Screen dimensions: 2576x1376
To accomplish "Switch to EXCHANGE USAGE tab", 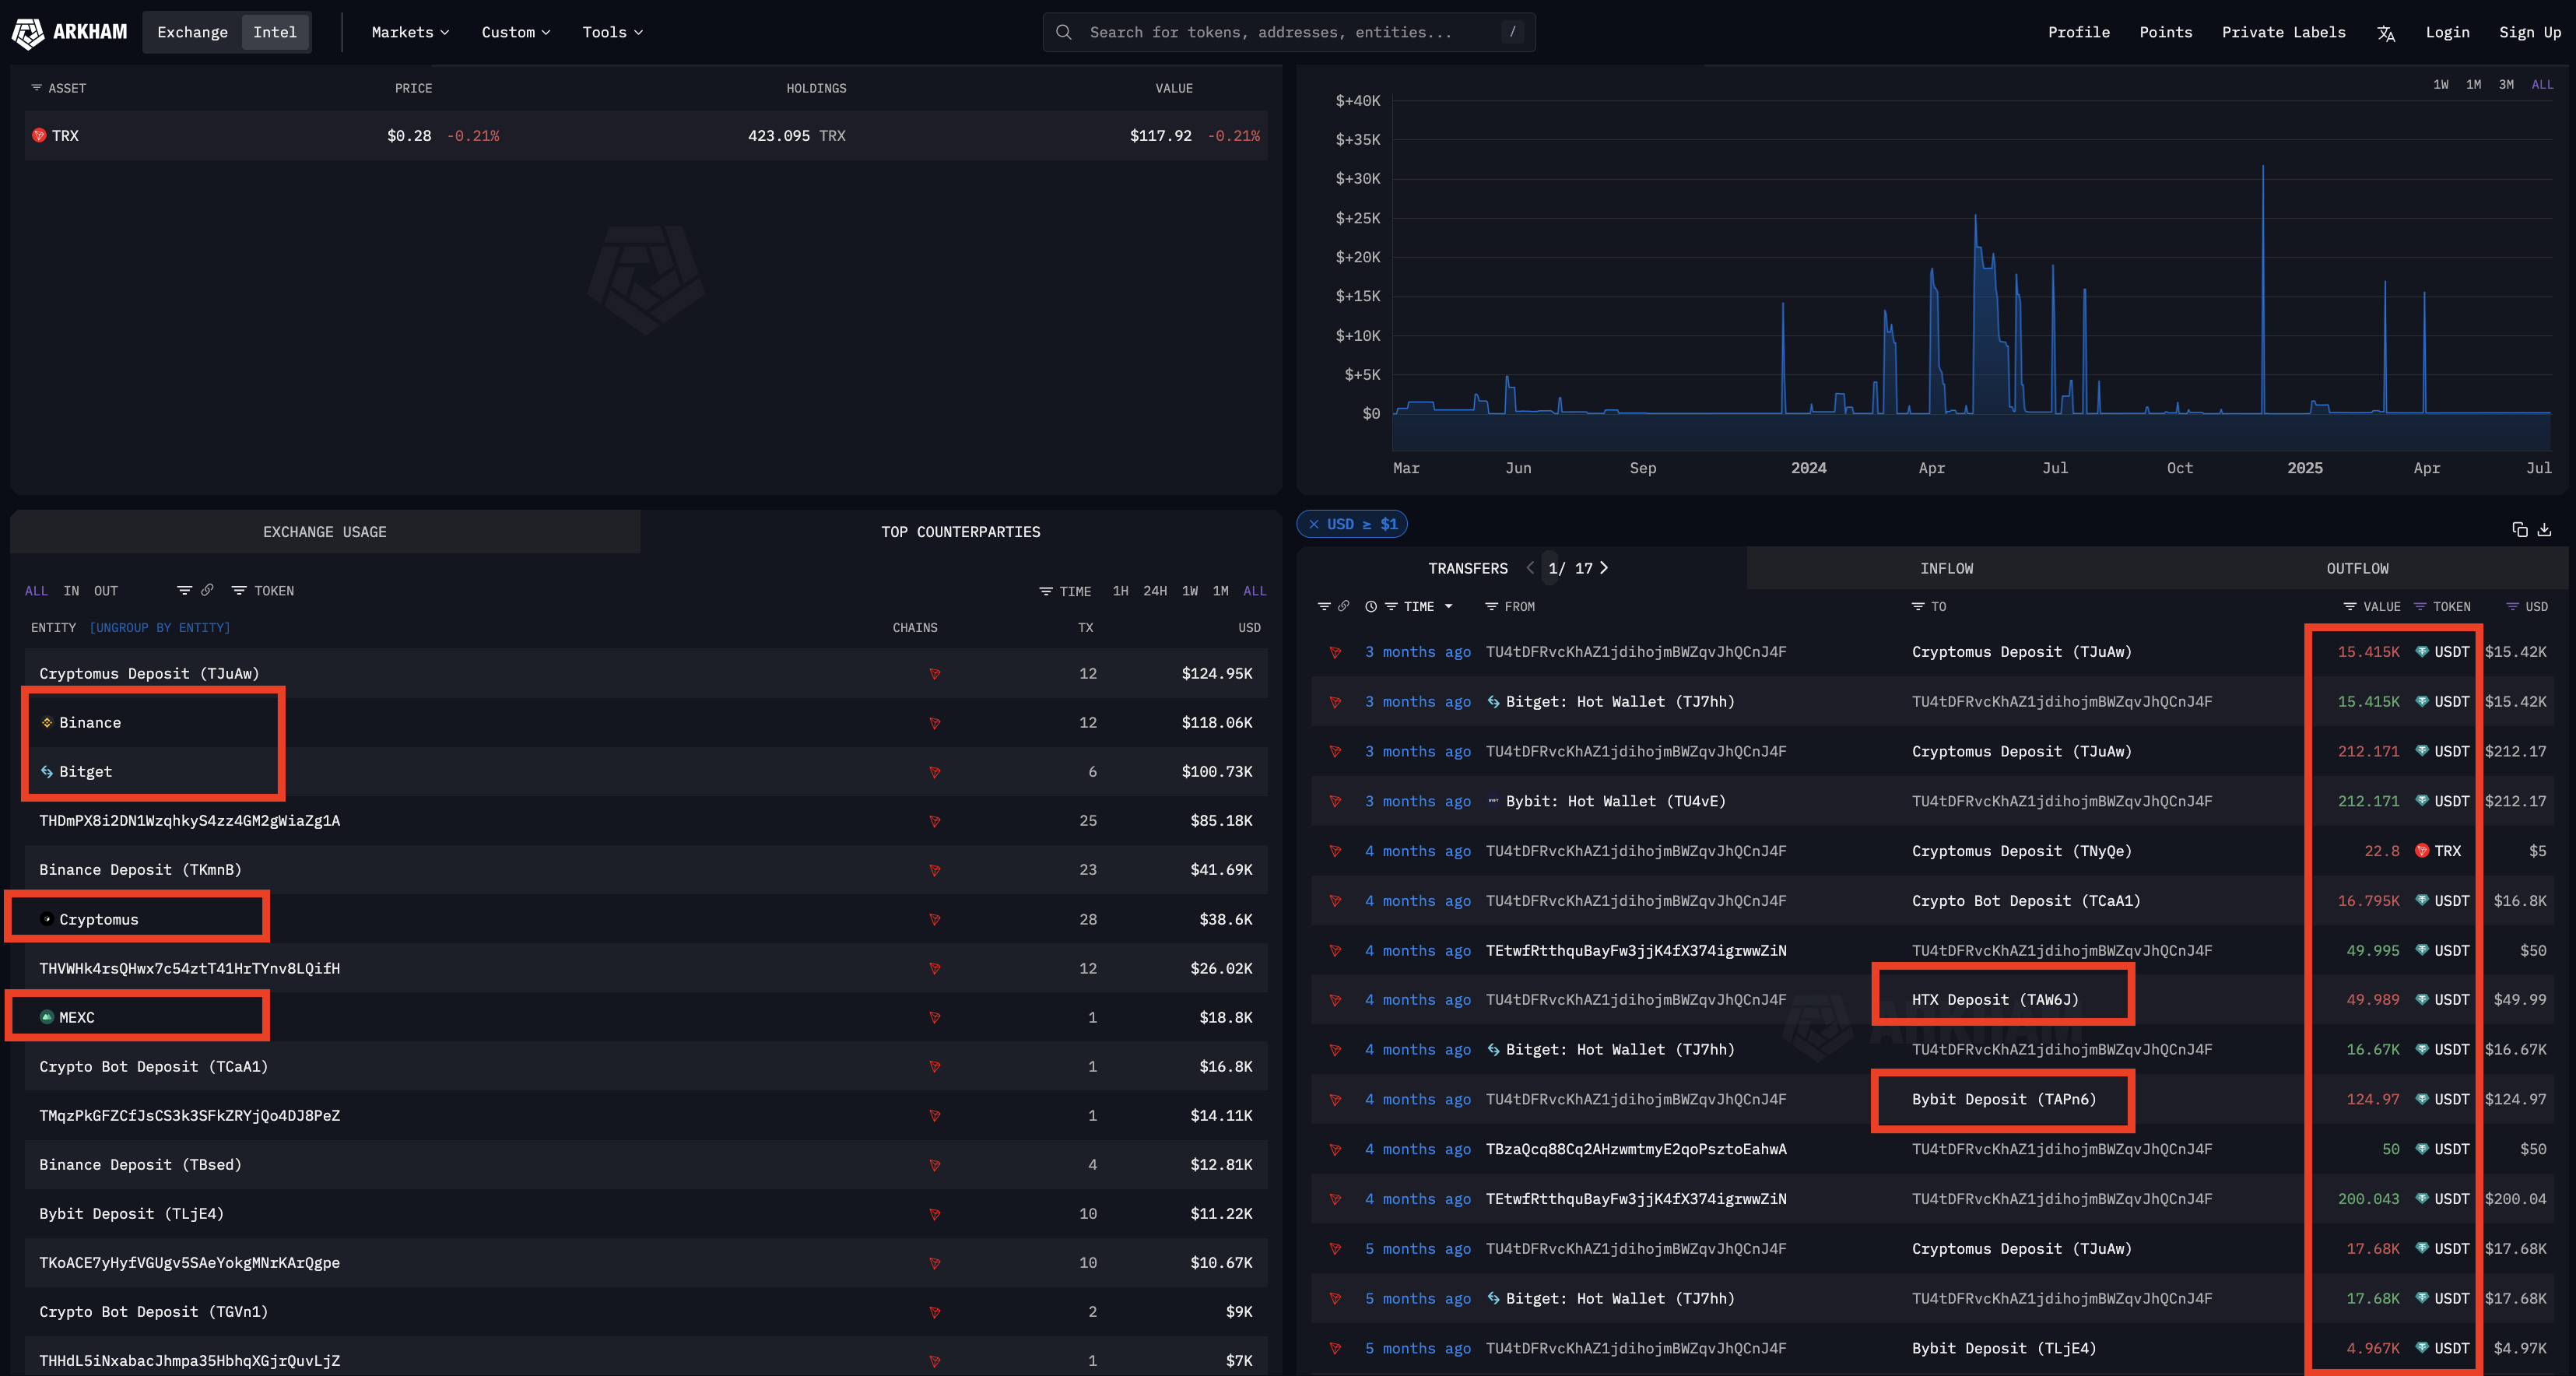I will coord(325,532).
